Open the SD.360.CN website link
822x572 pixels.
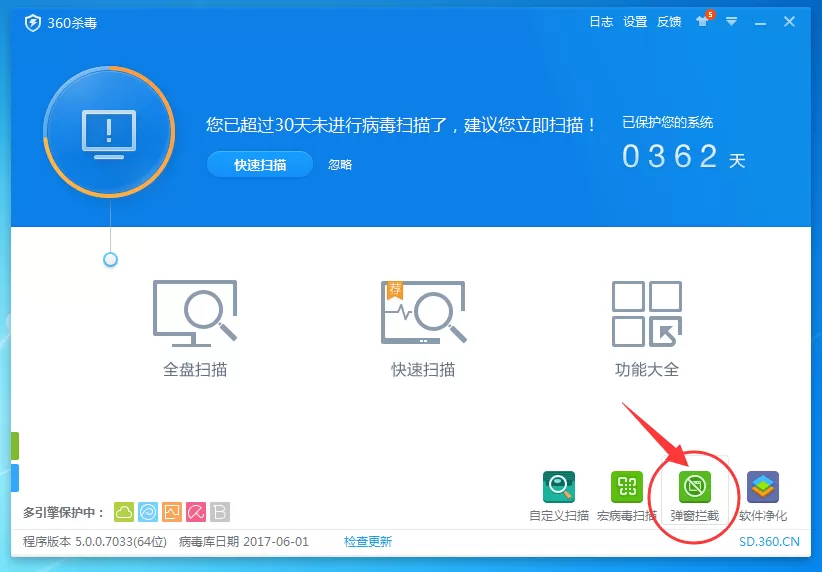(x=769, y=542)
